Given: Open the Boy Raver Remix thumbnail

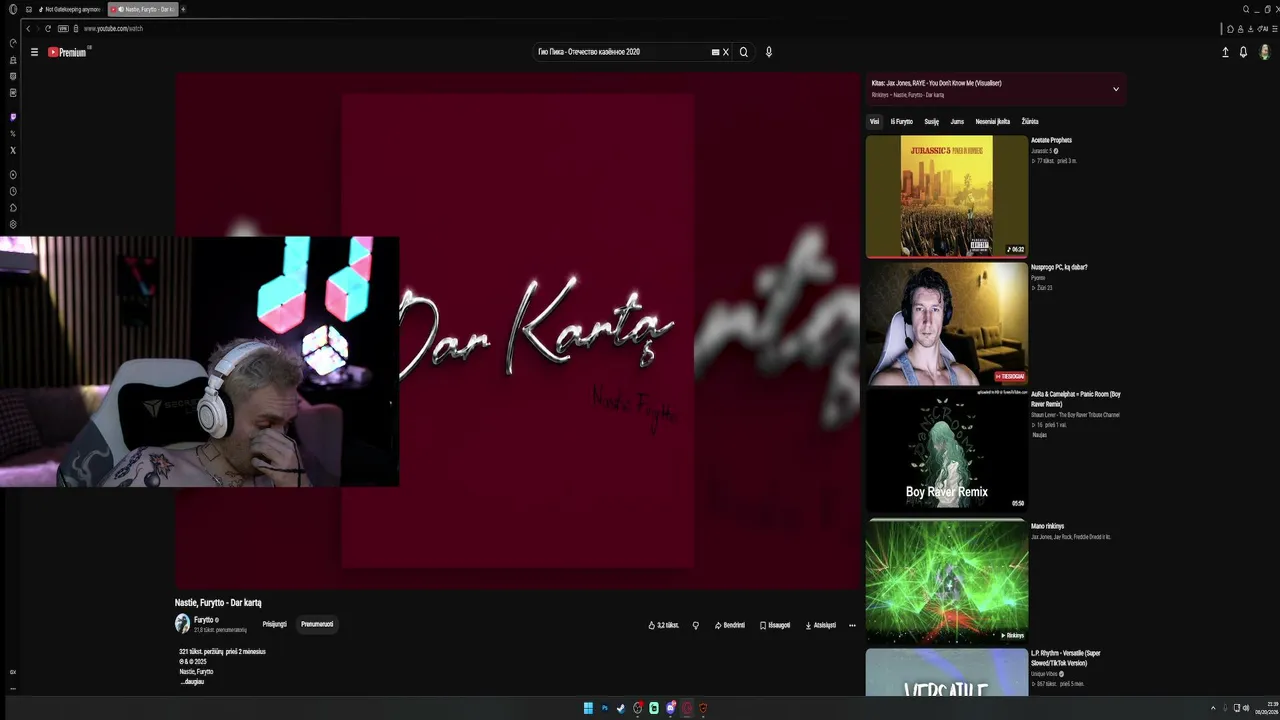Looking at the screenshot, I should click(946, 450).
